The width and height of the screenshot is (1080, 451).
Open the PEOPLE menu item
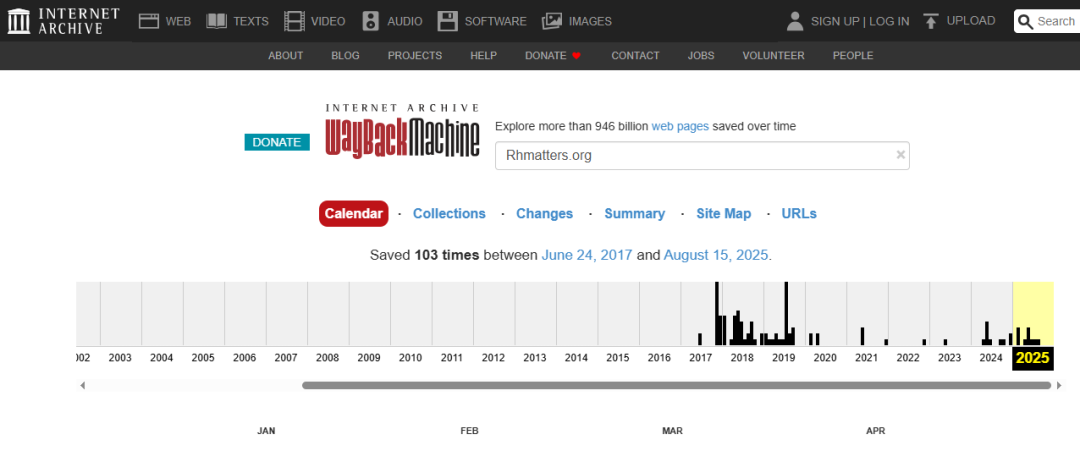pyautogui.click(x=853, y=56)
